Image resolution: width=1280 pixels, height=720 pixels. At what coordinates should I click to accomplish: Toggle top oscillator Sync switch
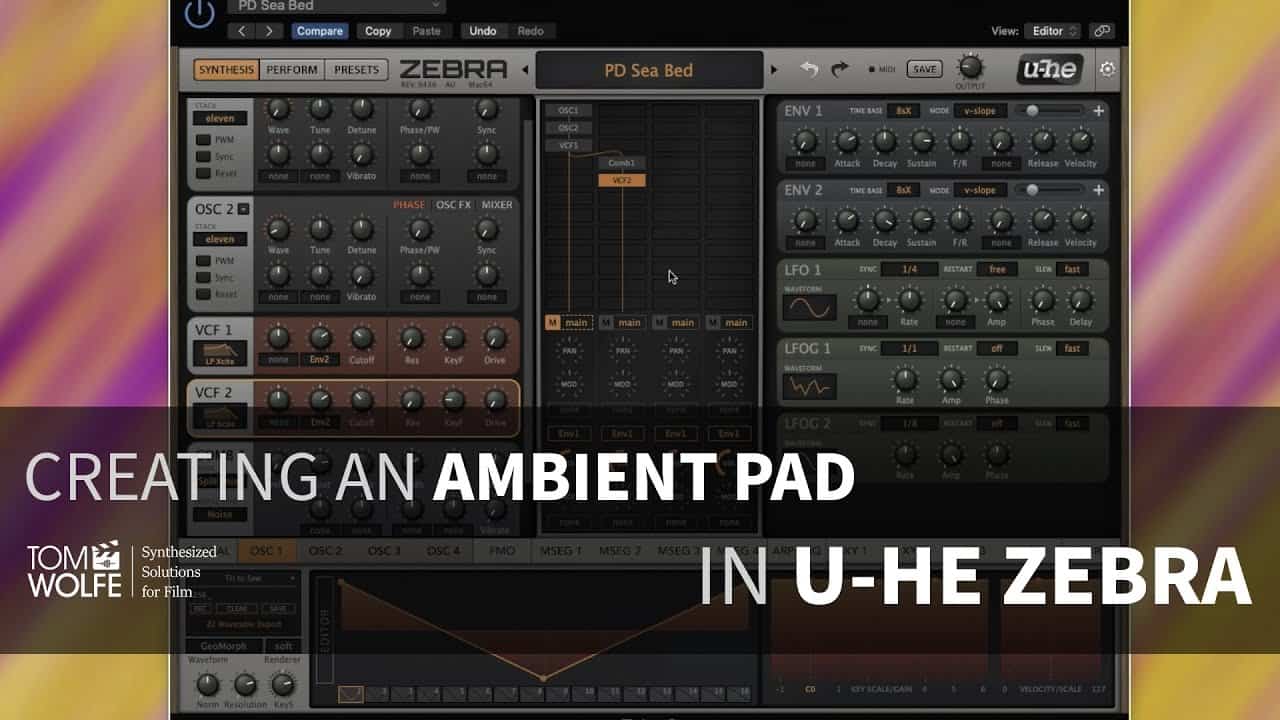203,157
